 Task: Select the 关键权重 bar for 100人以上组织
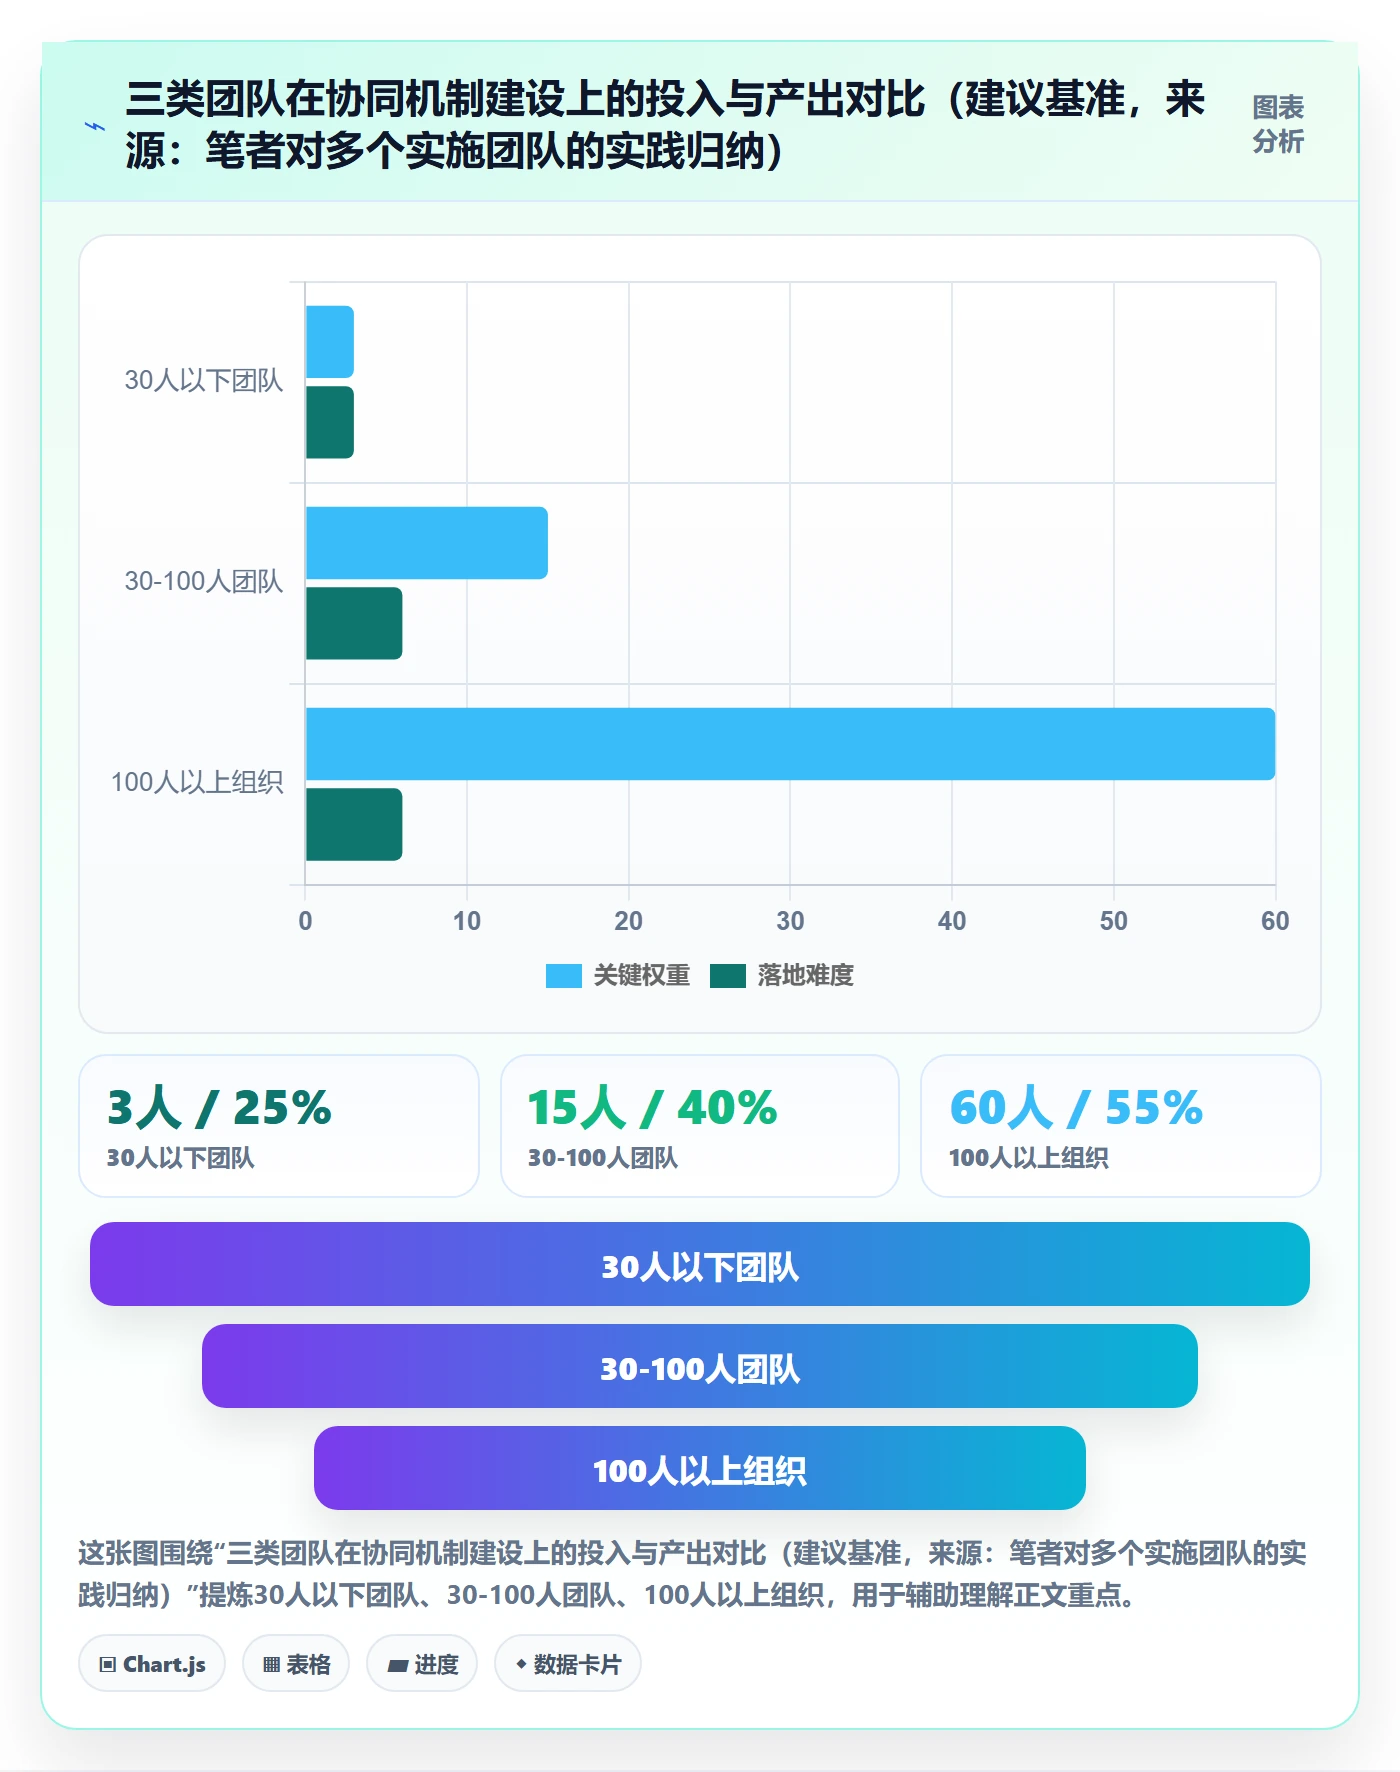click(790, 744)
